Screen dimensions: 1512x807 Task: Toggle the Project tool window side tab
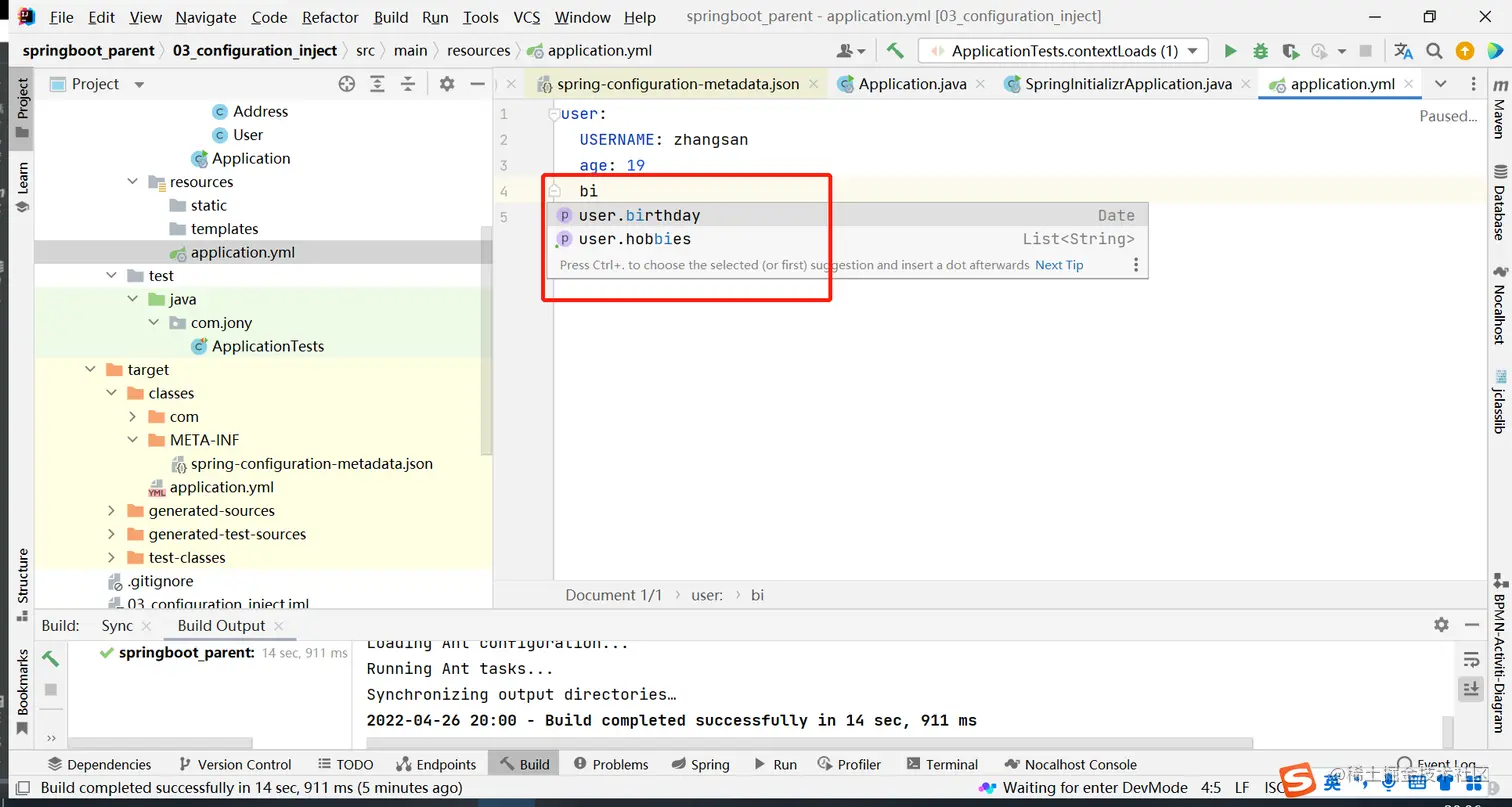[22, 108]
